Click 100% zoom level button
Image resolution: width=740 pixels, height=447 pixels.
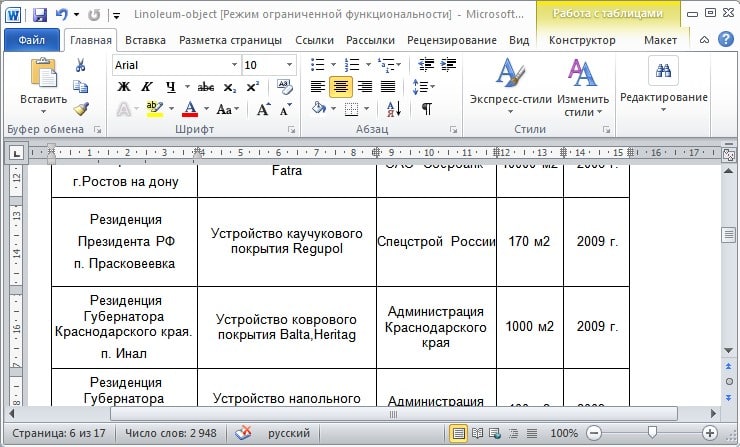click(x=564, y=433)
